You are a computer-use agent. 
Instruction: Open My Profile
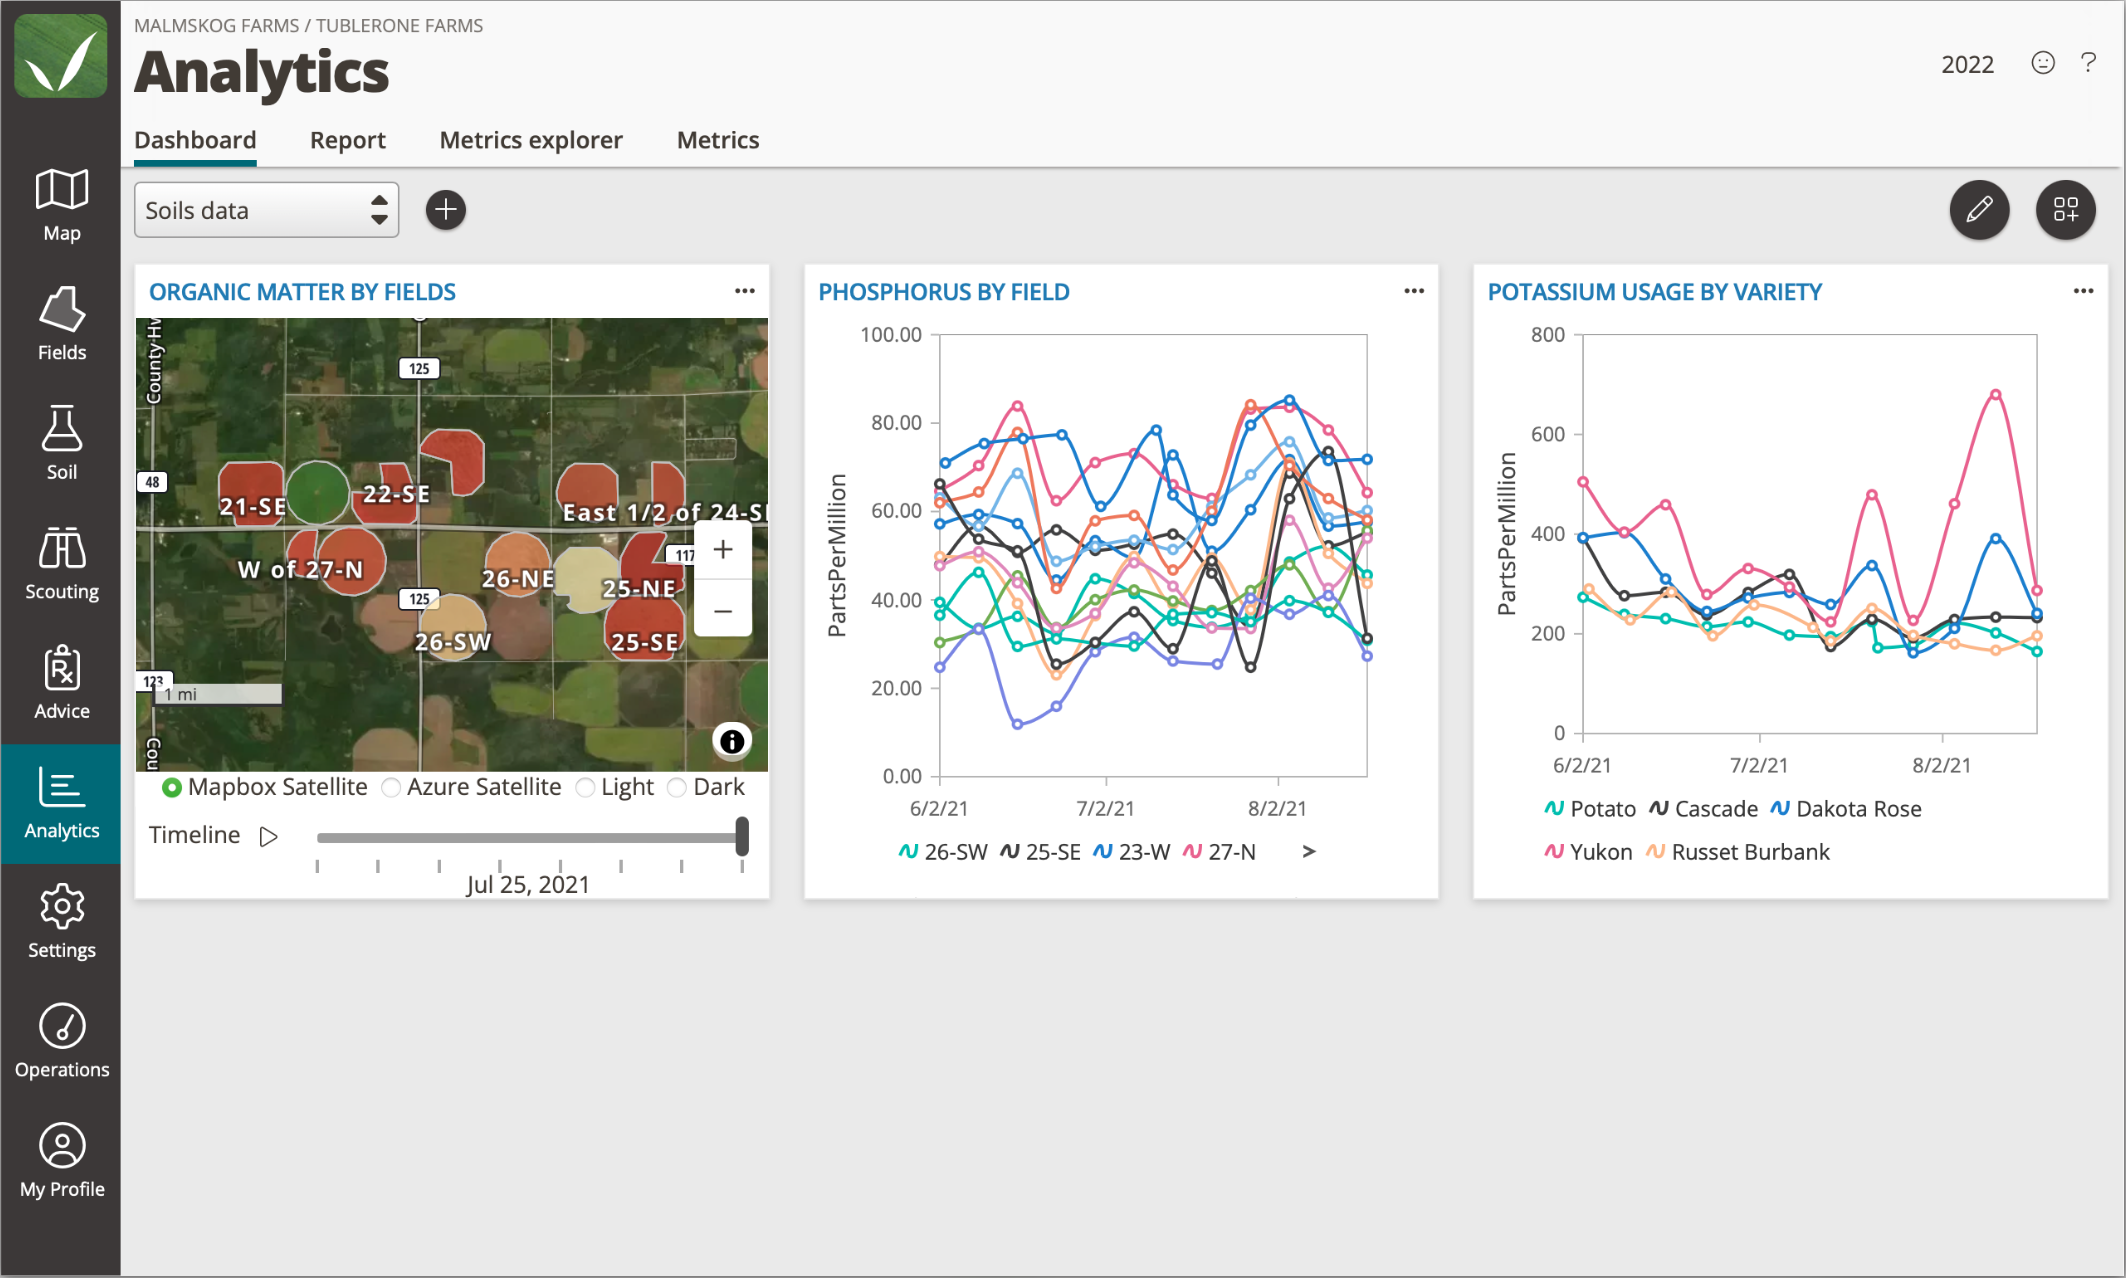point(61,1161)
